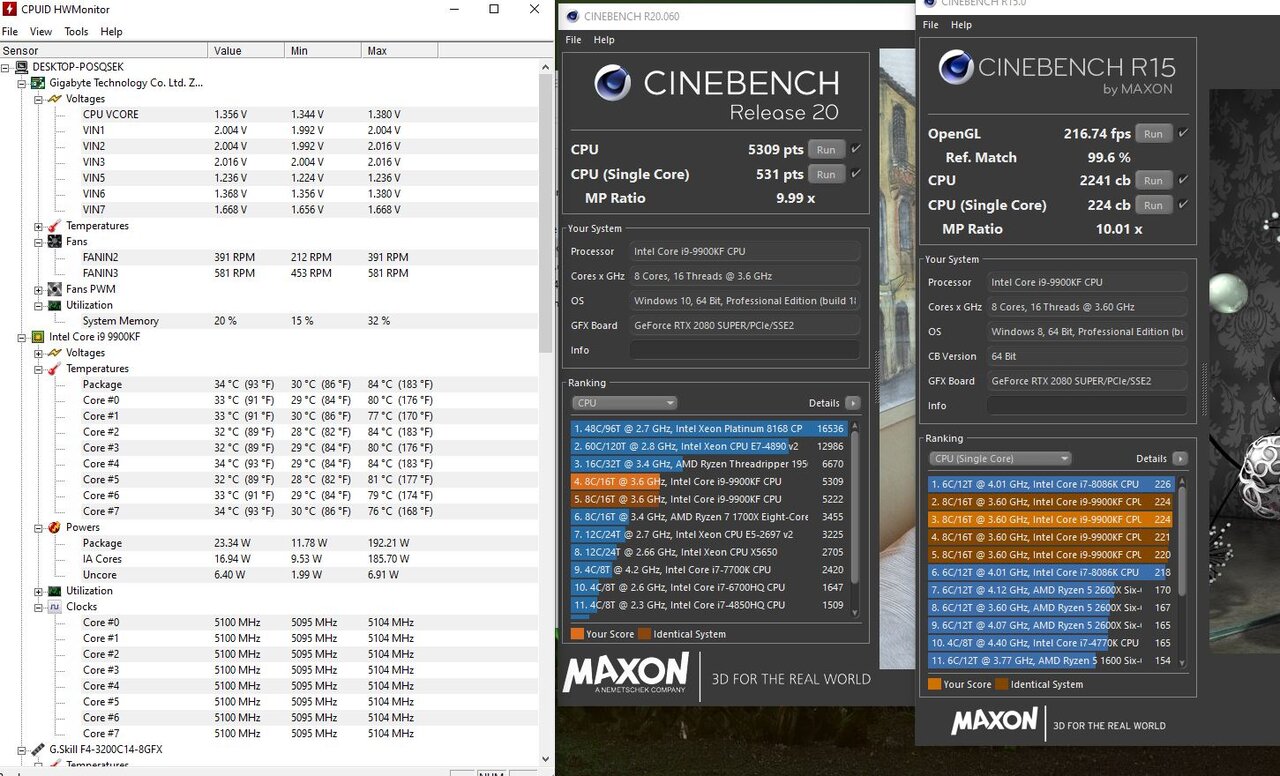Open File menu in HWMonitor
This screenshot has width=1280, height=776.
10,31
